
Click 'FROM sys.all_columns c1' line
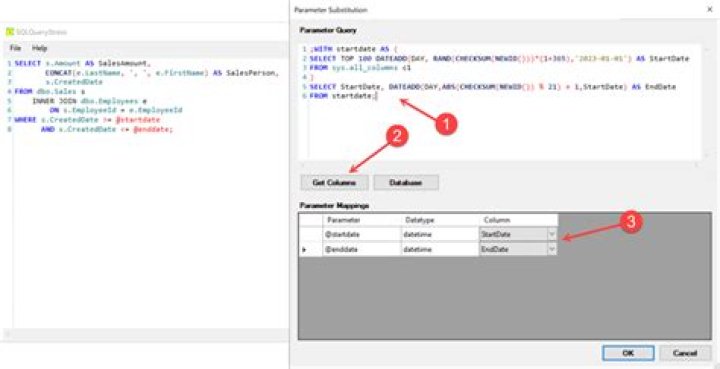(x=360, y=67)
